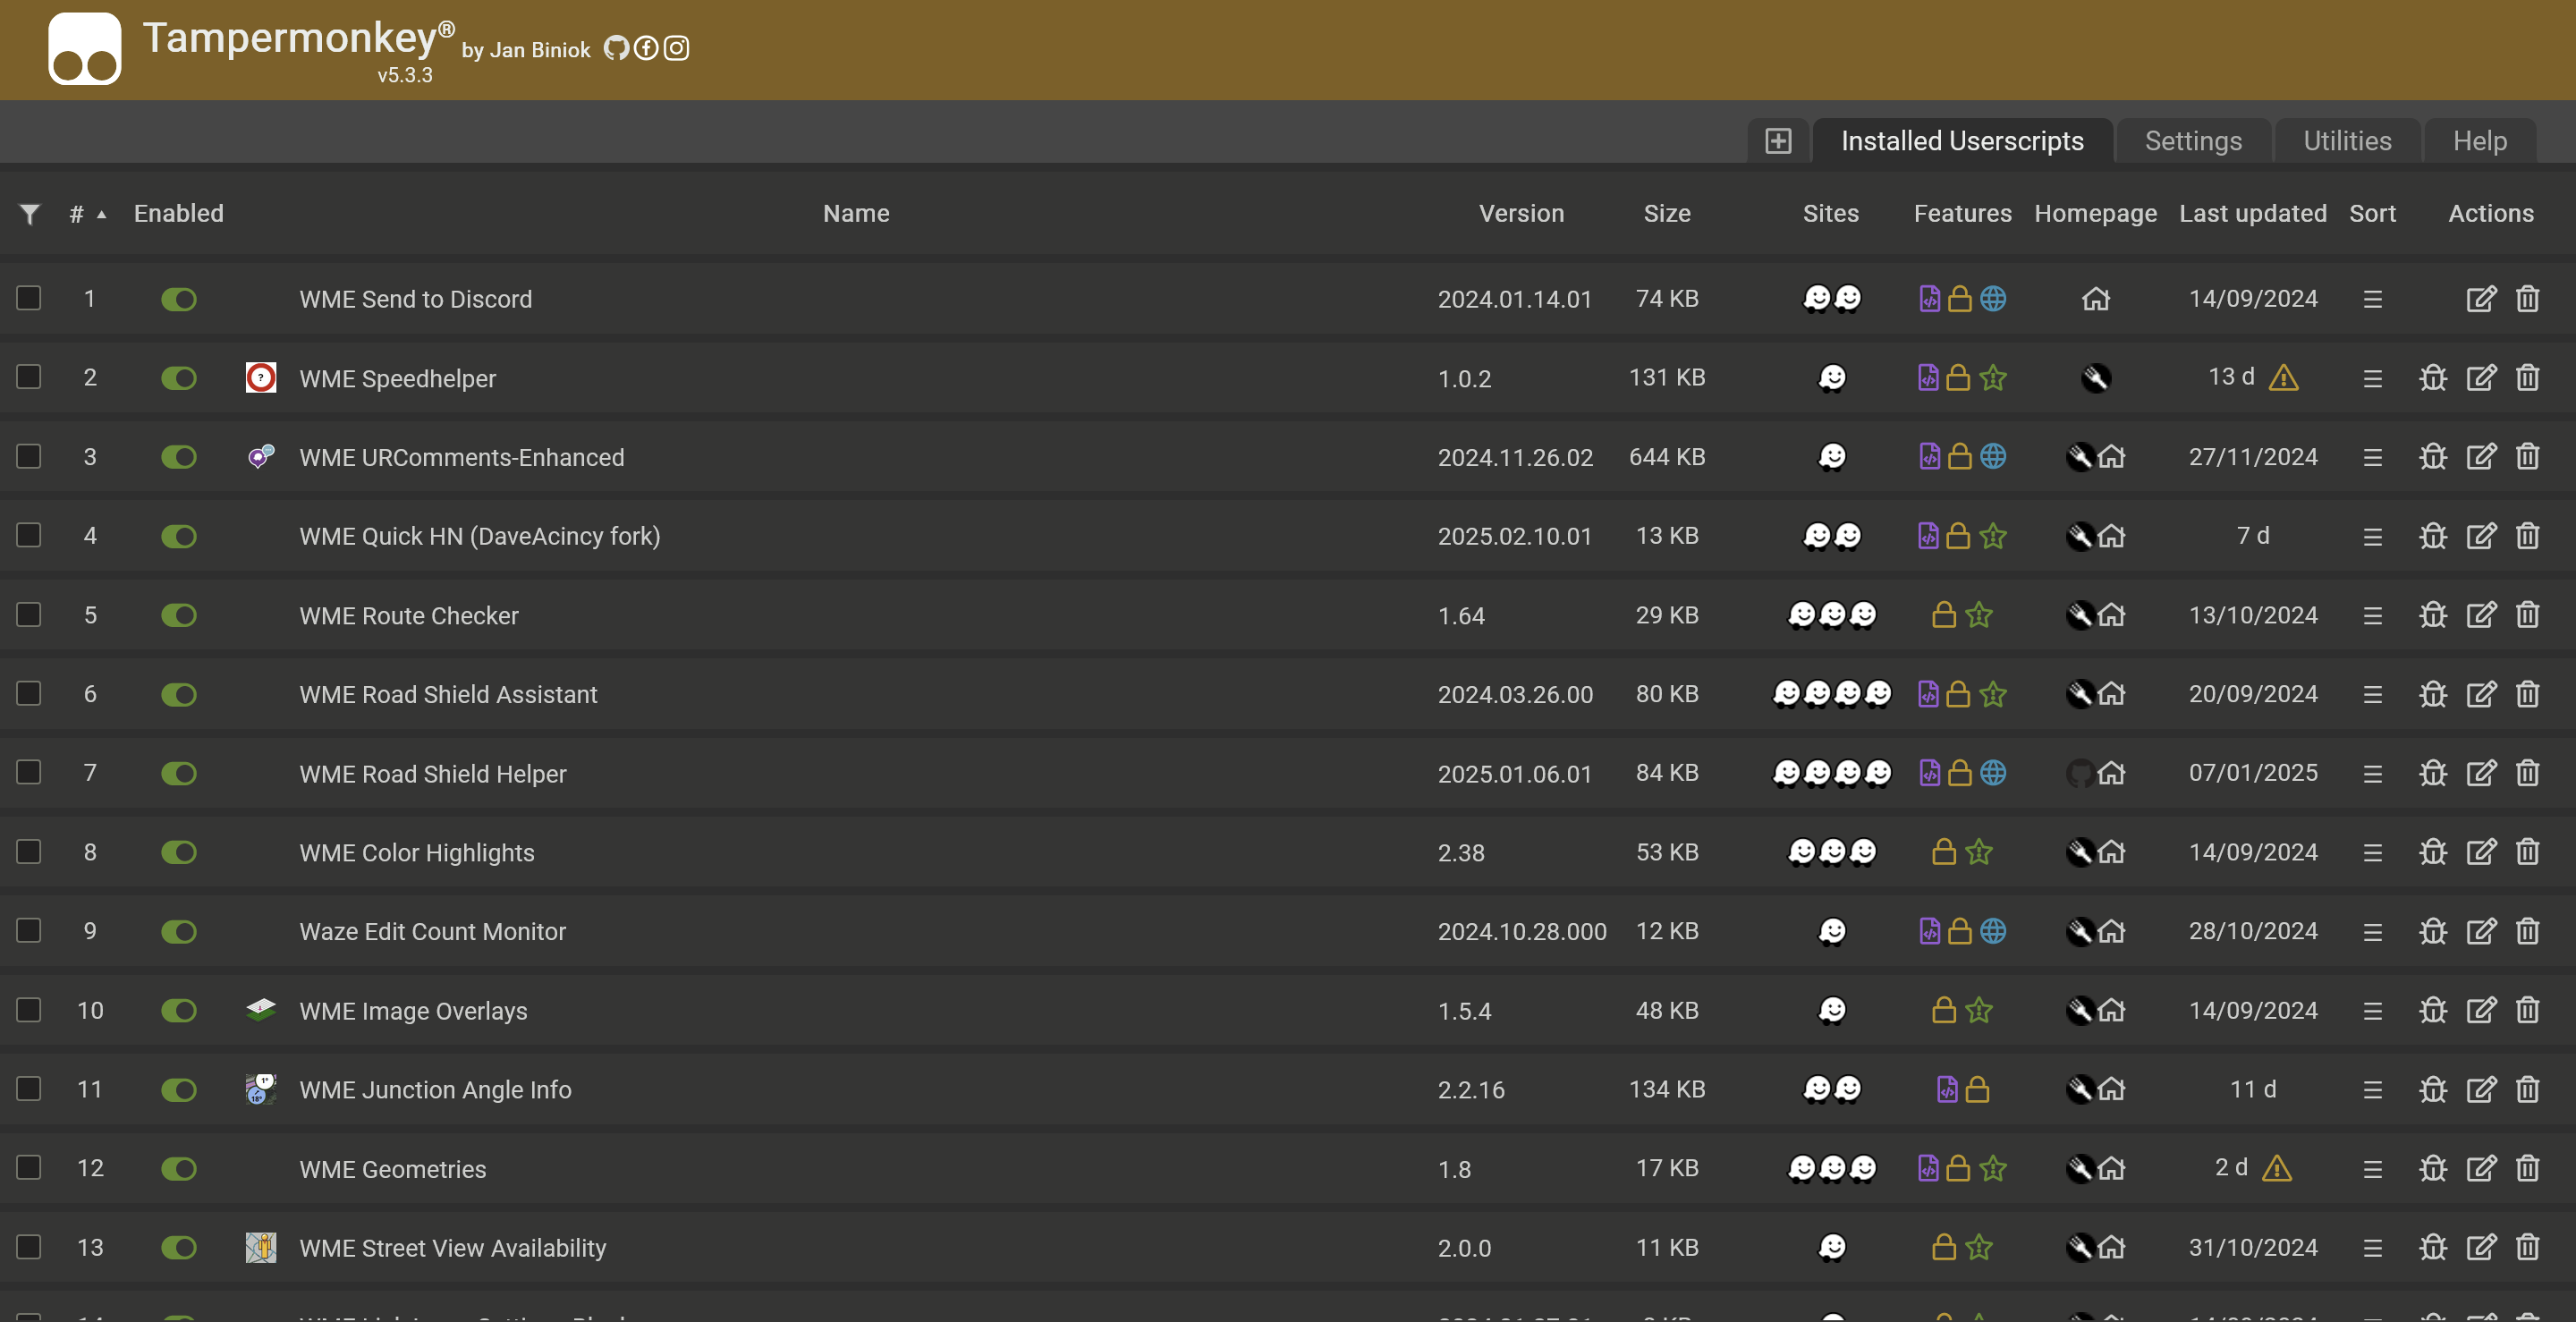The image size is (2576, 1322).
Task: Delete the WME Send to Discord script
Action: click(x=2527, y=299)
